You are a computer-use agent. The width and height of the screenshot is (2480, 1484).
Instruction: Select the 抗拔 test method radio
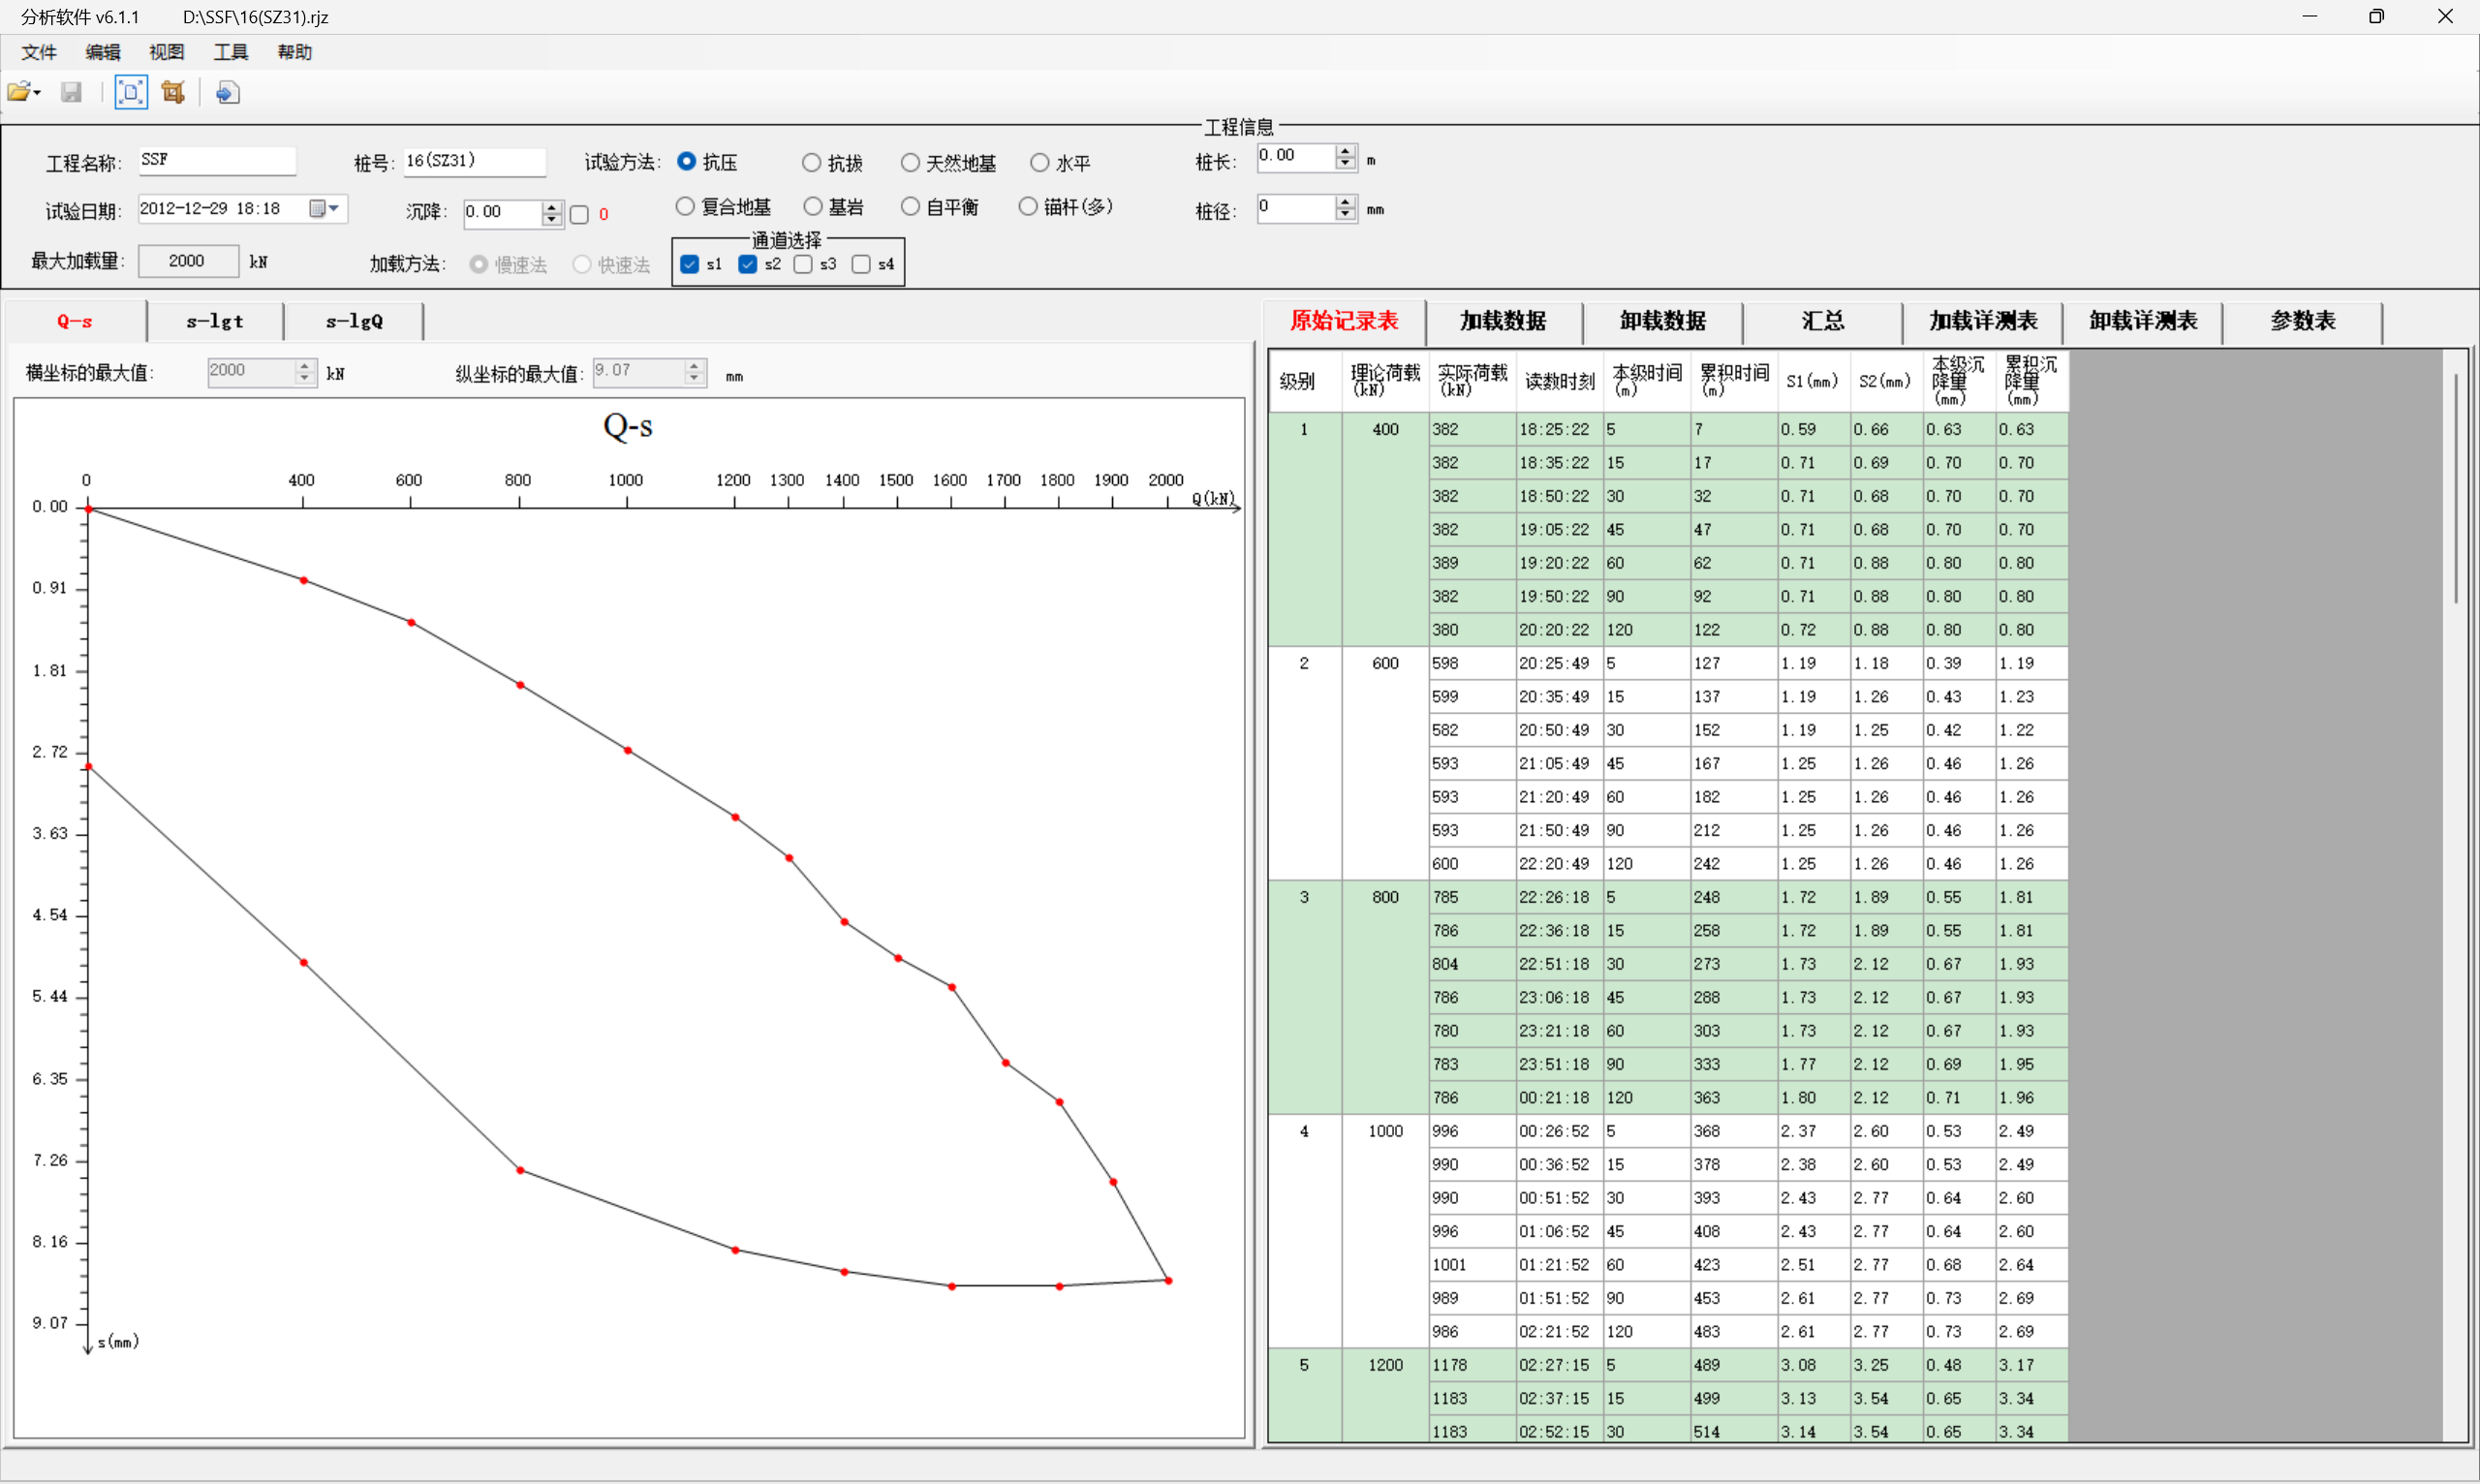pyautogui.click(x=811, y=163)
